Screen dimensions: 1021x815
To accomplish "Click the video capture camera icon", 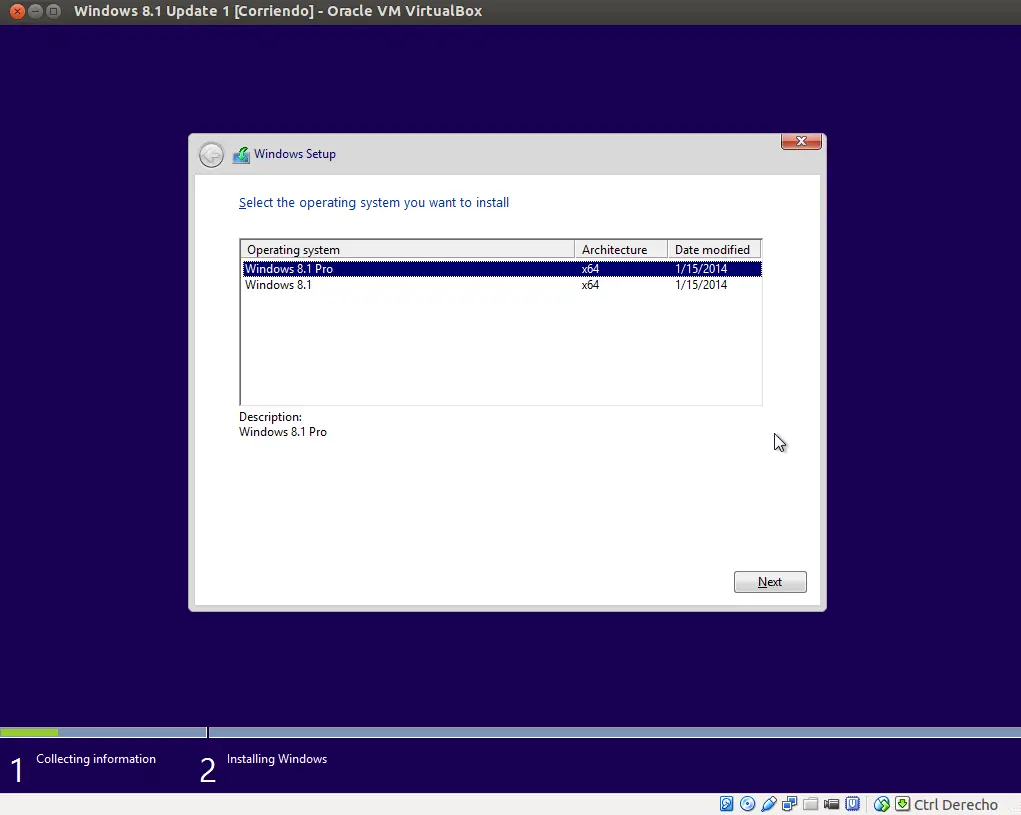I will (831, 805).
